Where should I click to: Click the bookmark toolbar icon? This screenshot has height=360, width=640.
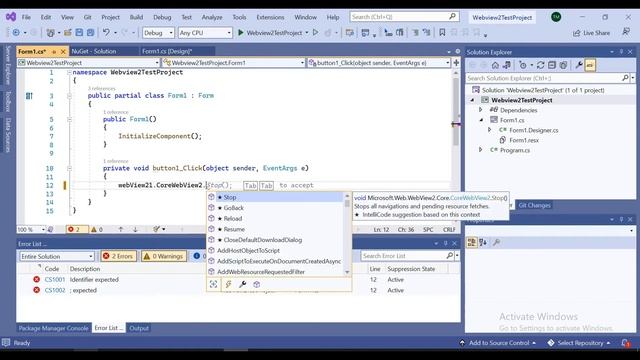[442, 33]
